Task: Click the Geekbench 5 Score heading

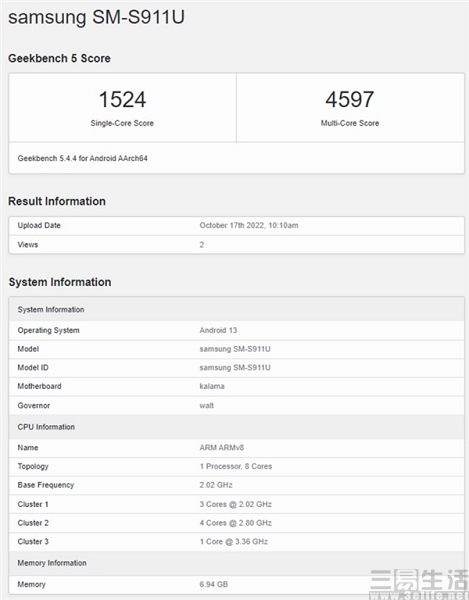Action: coord(59,59)
